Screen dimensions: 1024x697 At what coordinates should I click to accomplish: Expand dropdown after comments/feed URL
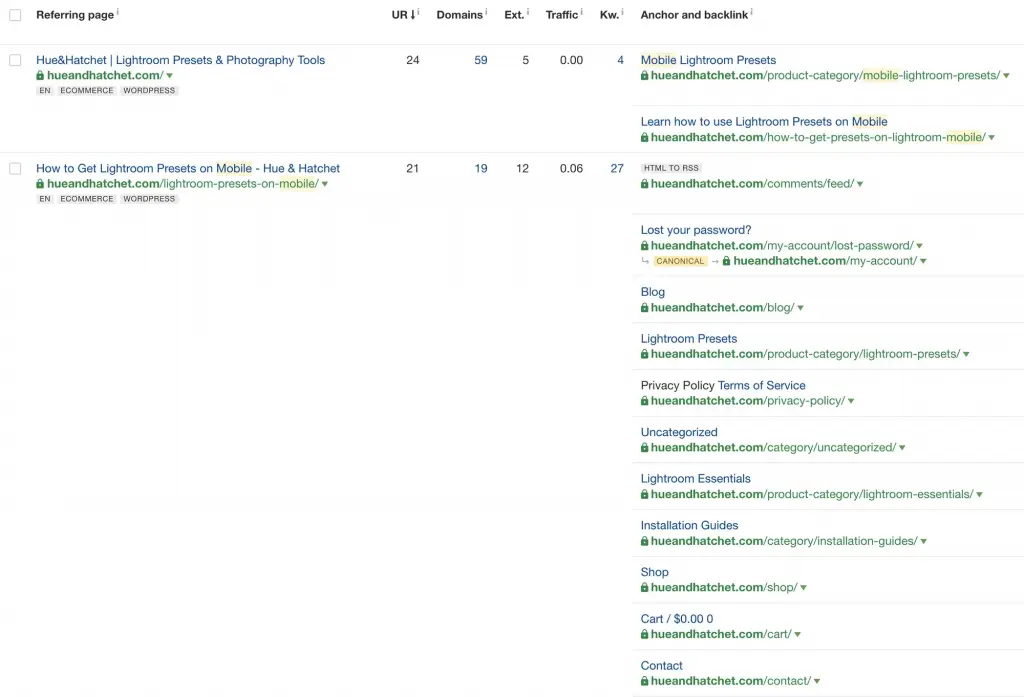pyautogui.click(x=860, y=184)
